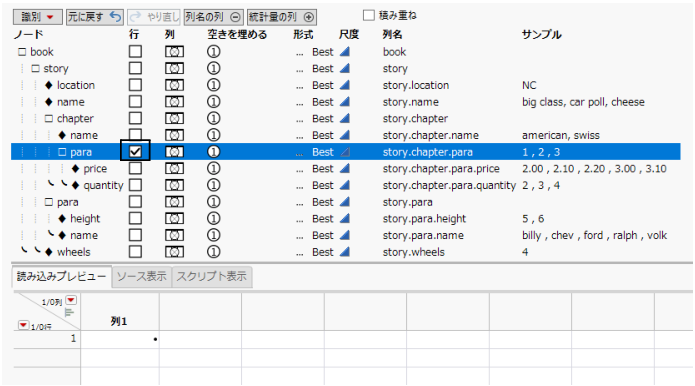Click the diamond icon beside height node
The image size is (695, 386).
pos(62,218)
